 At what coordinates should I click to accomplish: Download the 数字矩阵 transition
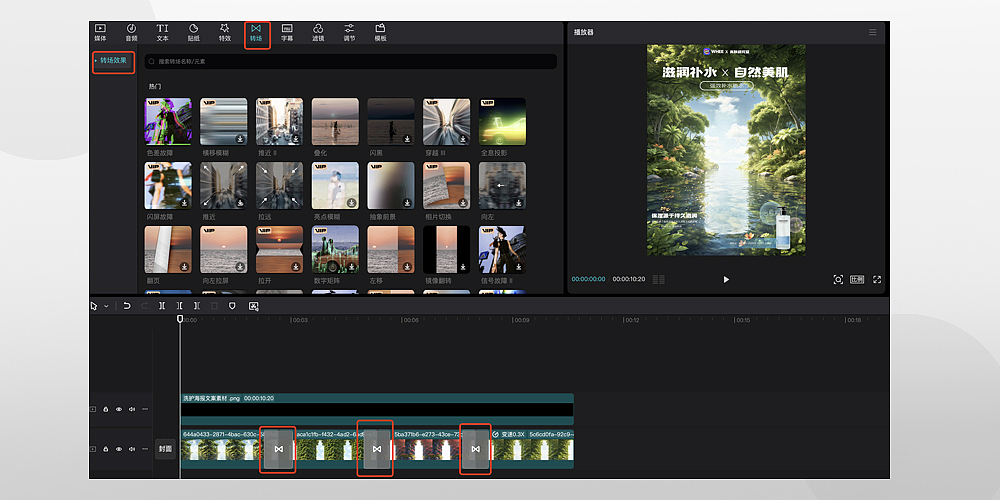point(351,266)
